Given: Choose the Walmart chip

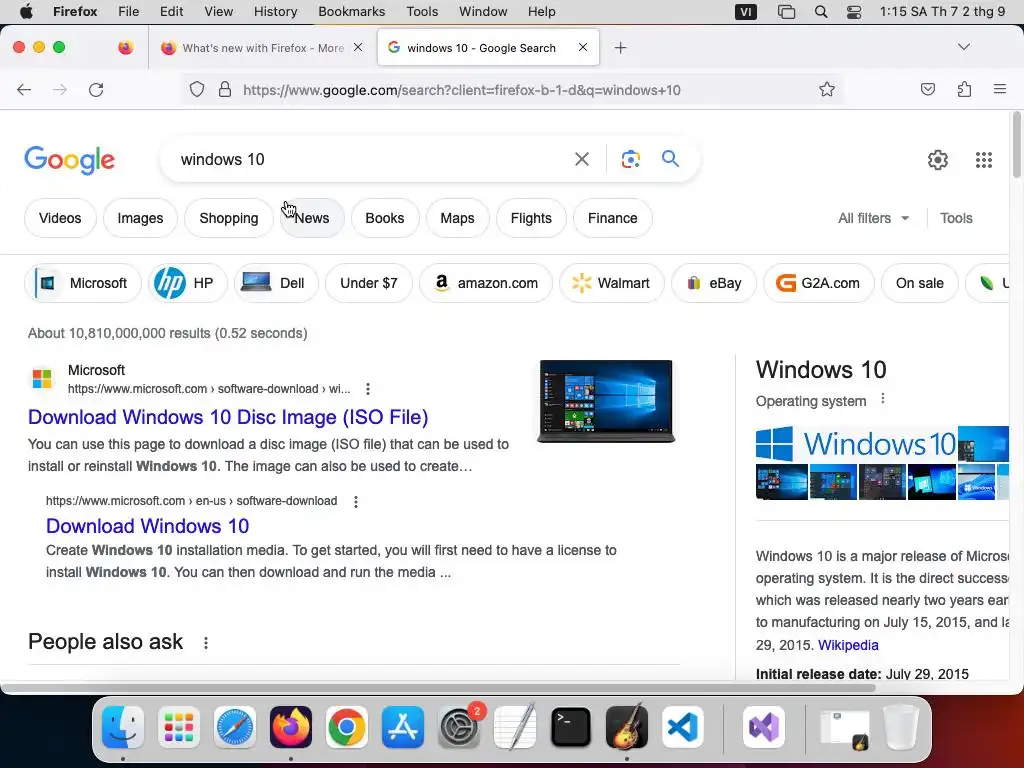Looking at the screenshot, I should (x=612, y=283).
